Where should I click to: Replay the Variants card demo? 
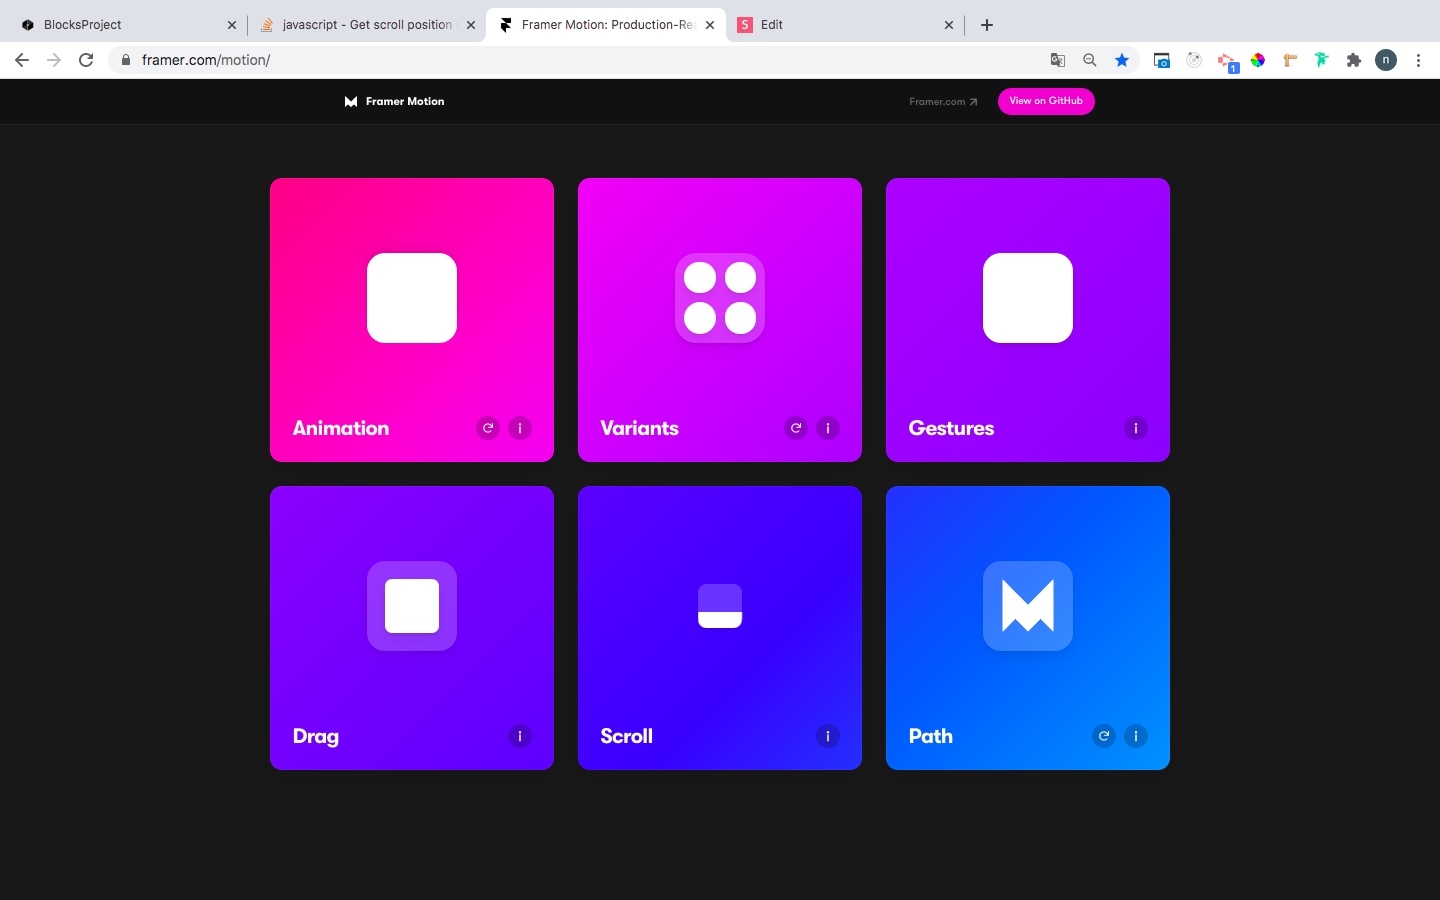point(796,428)
